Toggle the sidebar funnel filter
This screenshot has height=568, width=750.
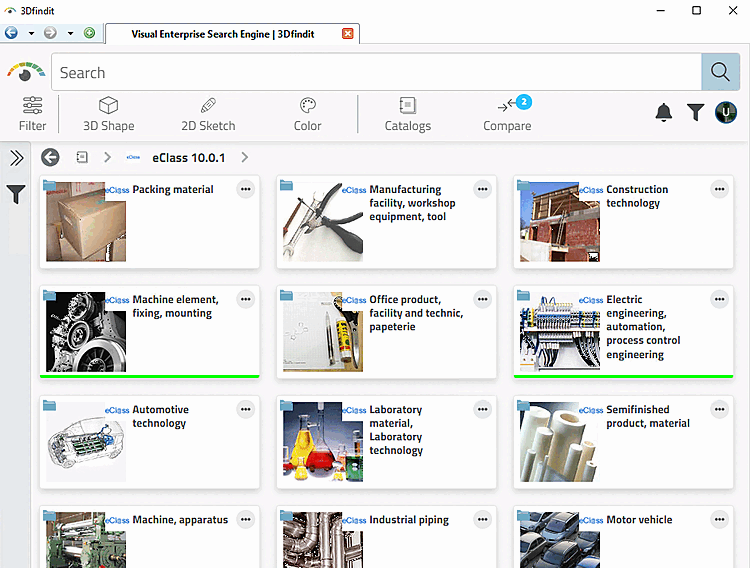[x=16, y=194]
